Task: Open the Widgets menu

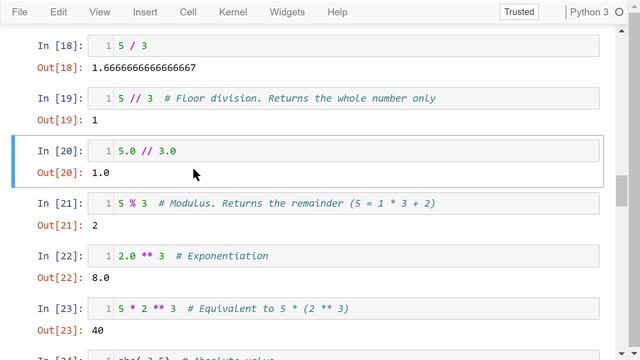Action: (287, 12)
